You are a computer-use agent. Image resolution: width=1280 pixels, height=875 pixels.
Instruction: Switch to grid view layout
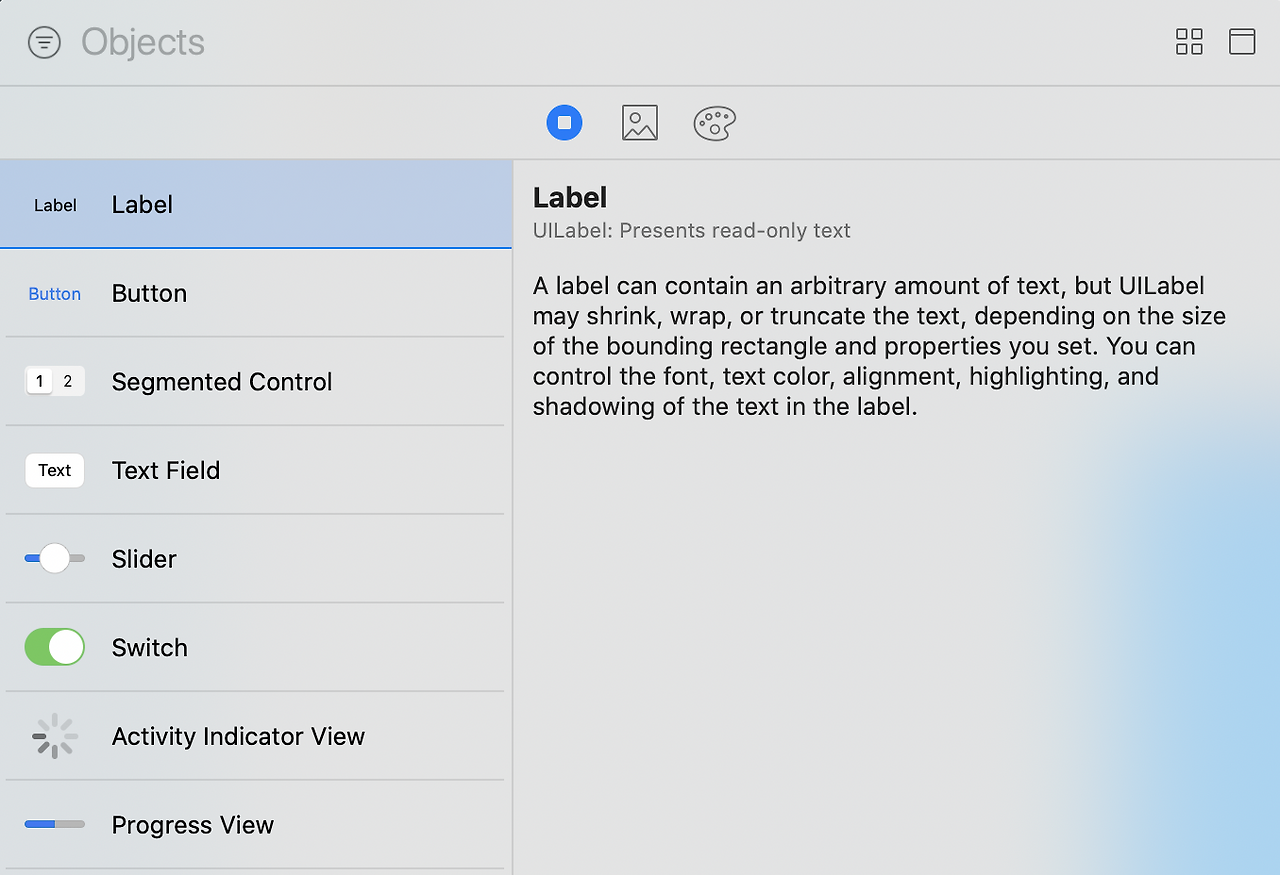[x=1189, y=41]
